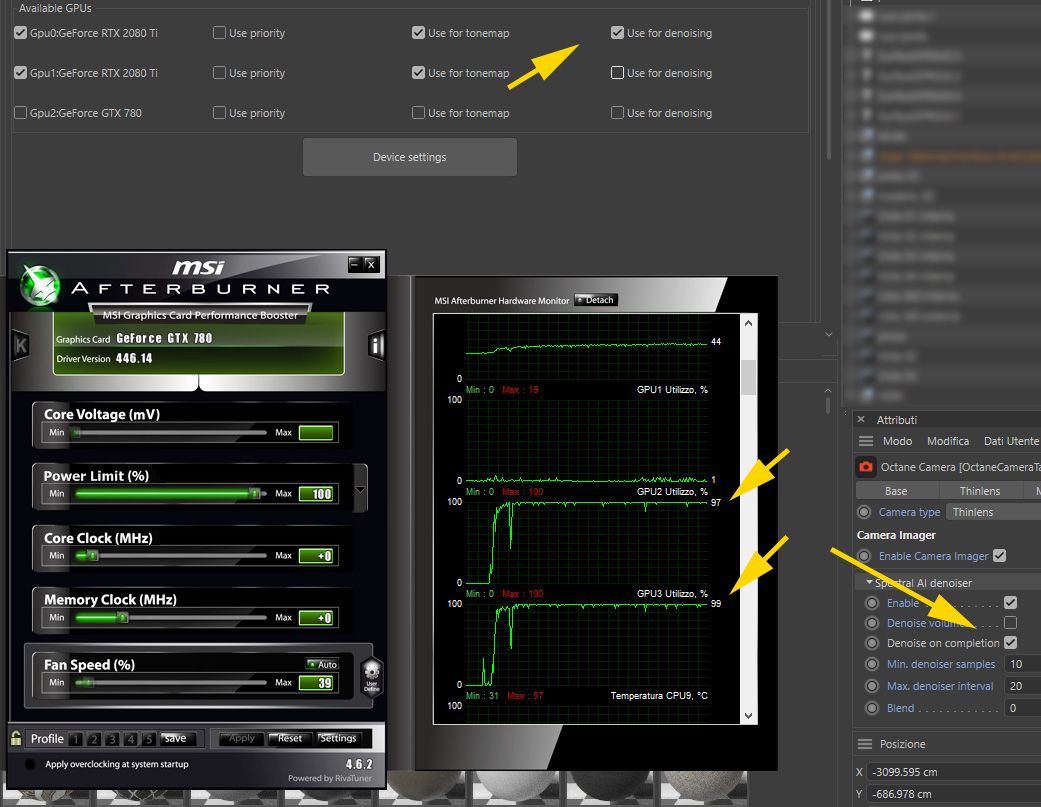
Task: Click the hardware monitor scroll up arrow
Action: coord(748,323)
